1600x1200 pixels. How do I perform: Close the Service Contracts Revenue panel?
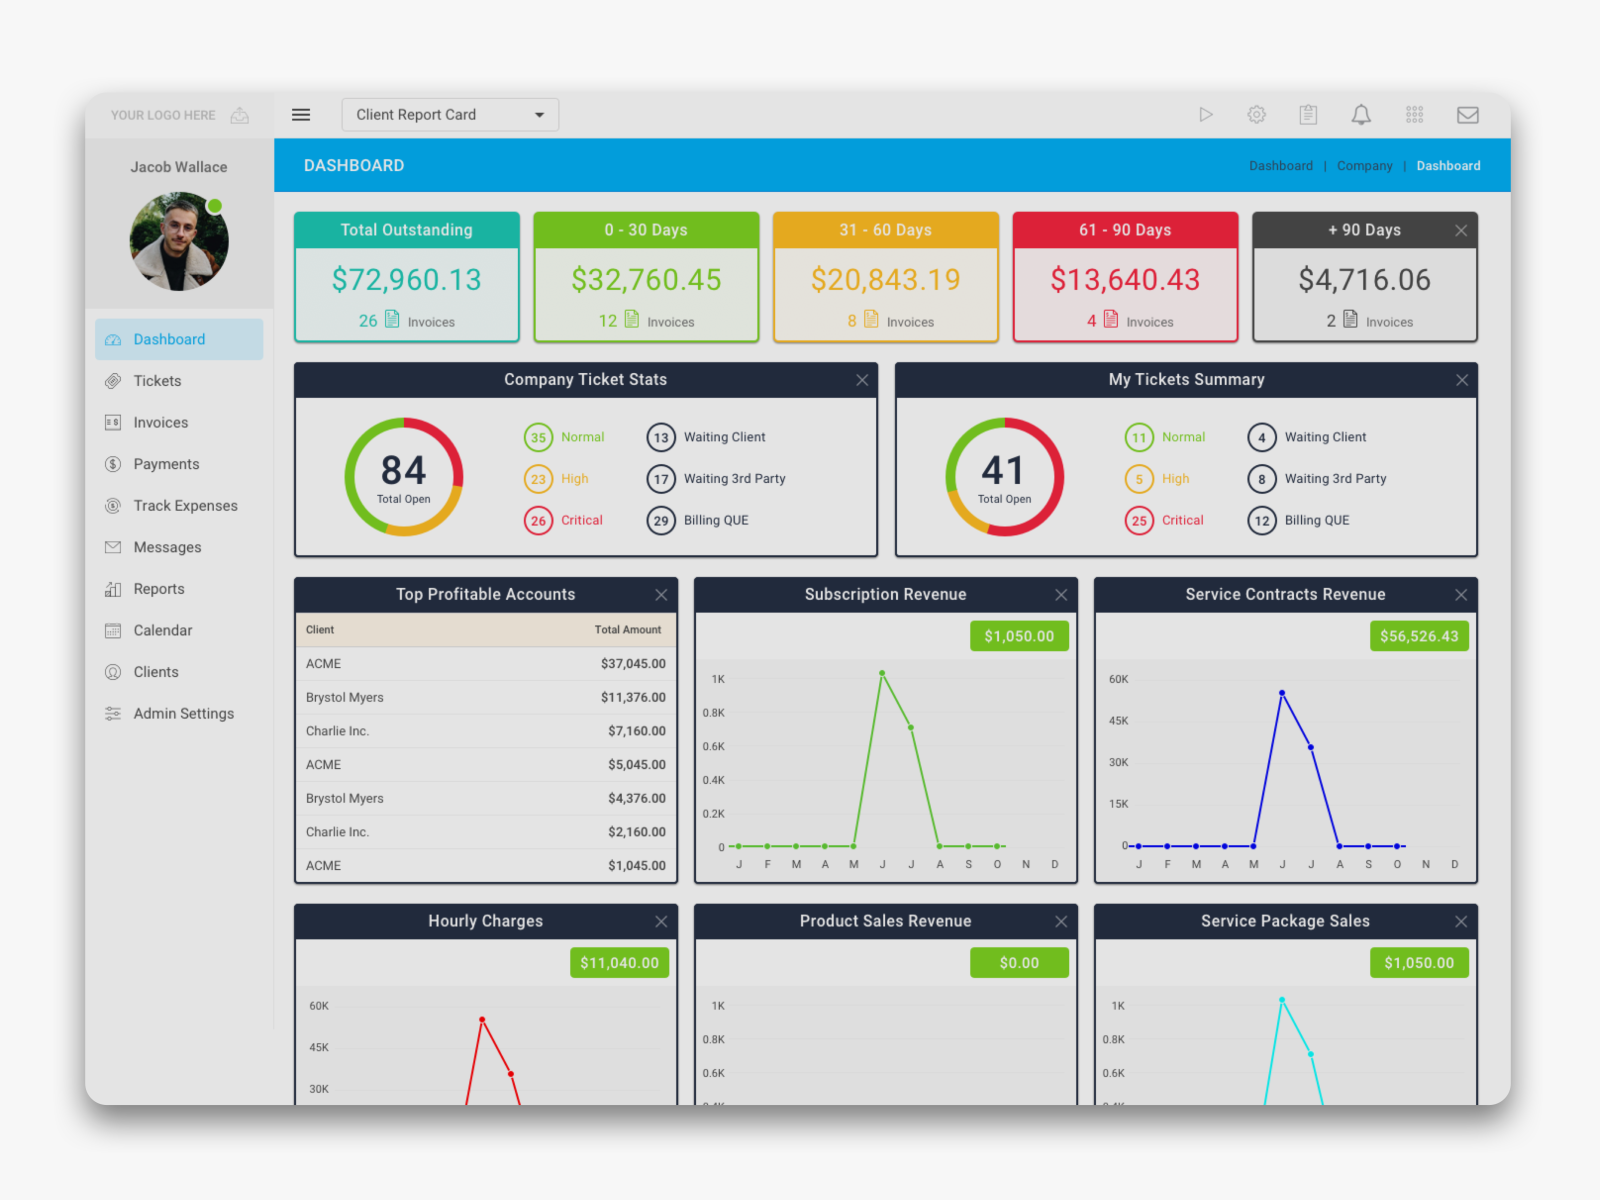point(1461,595)
